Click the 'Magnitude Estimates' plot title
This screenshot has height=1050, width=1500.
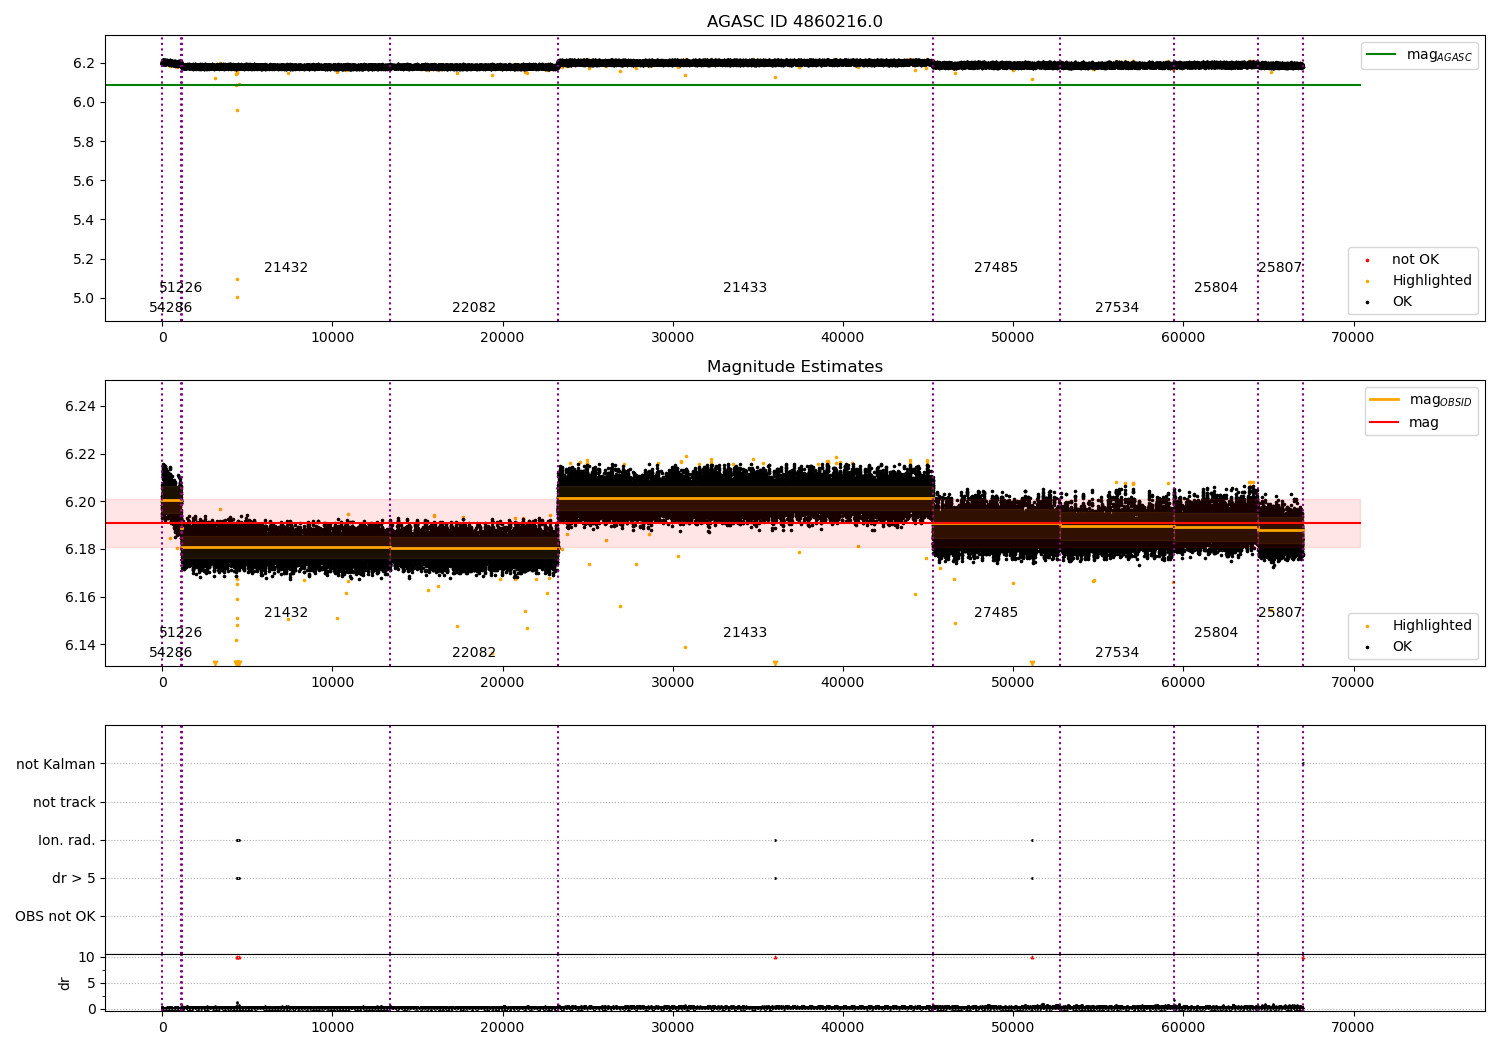[x=794, y=367]
